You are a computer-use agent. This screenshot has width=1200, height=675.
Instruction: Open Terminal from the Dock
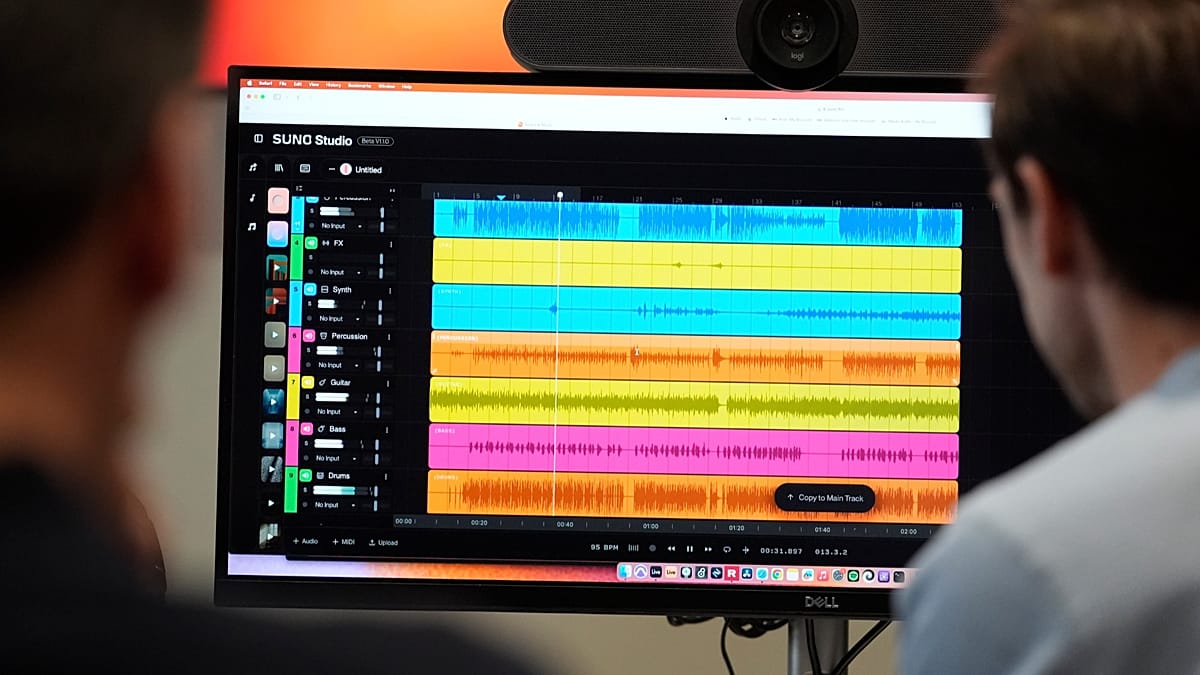(x=898, y=577)
